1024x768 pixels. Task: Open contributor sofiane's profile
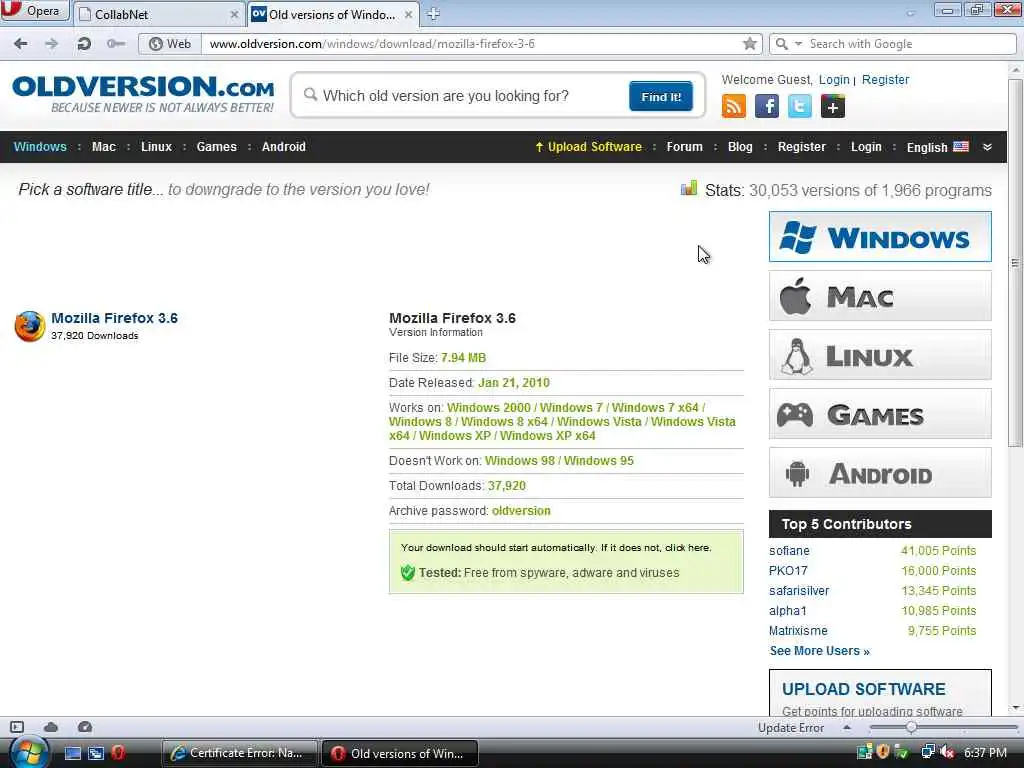789,551
